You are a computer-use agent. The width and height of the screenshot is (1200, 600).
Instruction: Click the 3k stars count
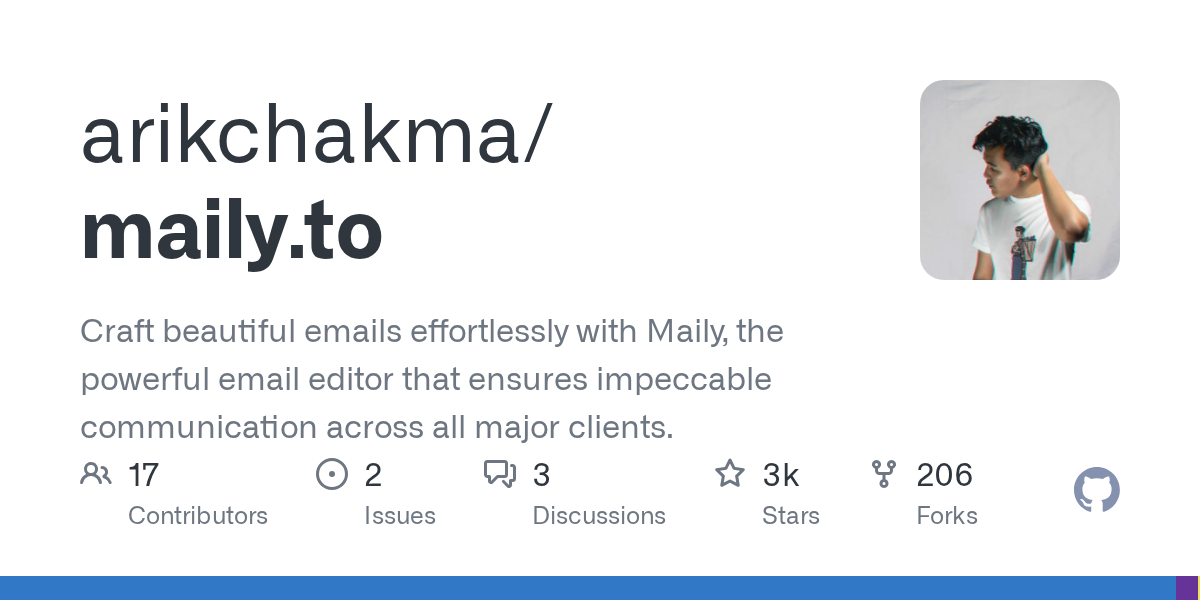coord(781,475)
